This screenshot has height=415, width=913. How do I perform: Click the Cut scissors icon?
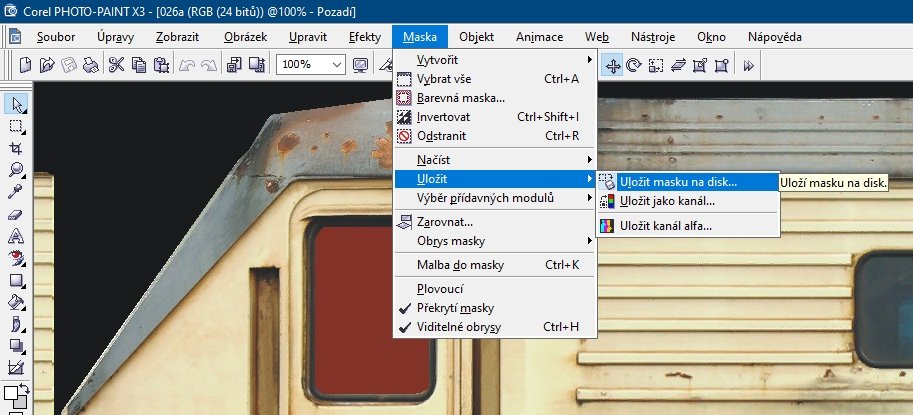coord(116,65)
